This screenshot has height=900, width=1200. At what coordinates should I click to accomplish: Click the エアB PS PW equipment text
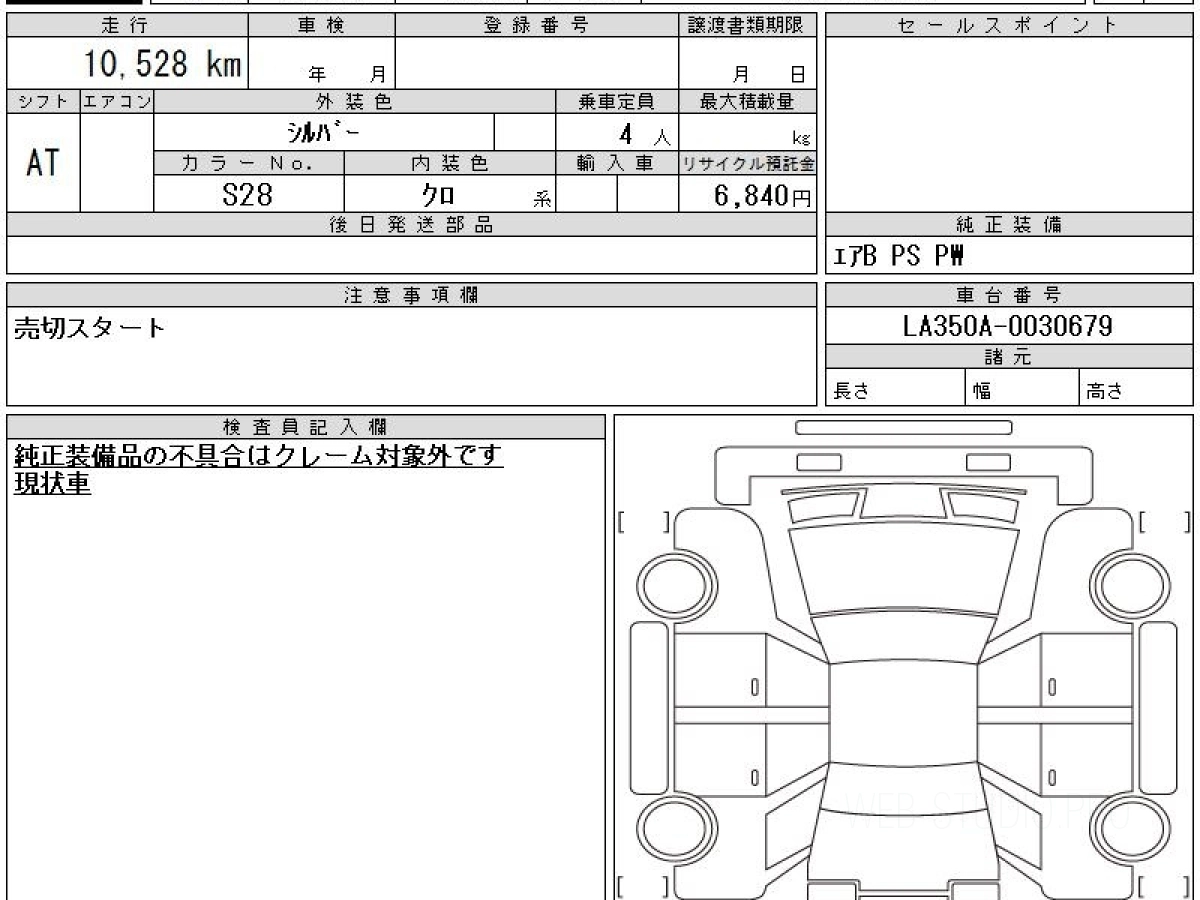pyautogui.click(x=898, y=257)
